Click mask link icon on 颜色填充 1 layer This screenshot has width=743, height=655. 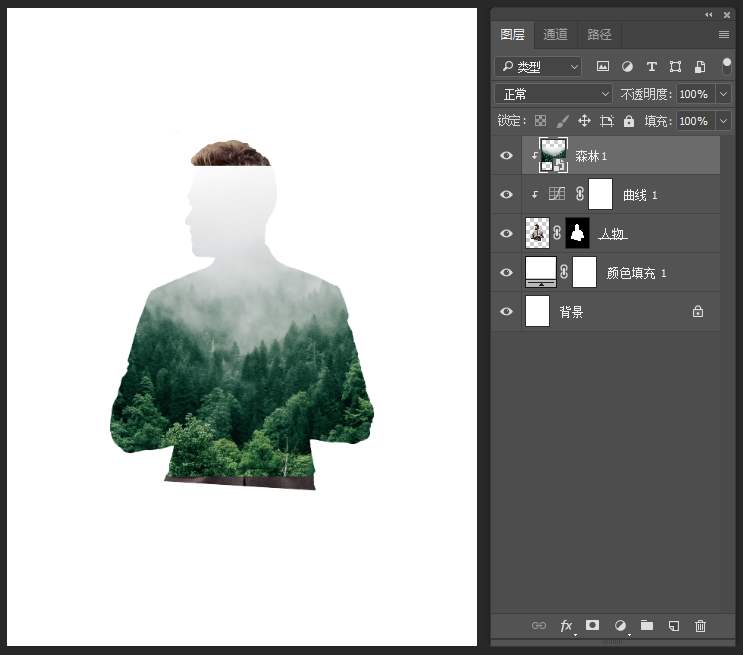[564, 272]
